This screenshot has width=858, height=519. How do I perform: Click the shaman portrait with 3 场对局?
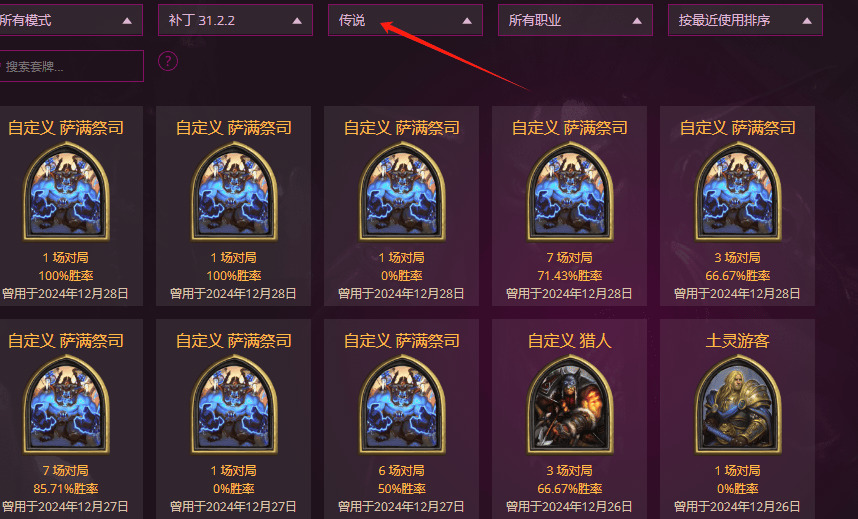tap(738, 192)
